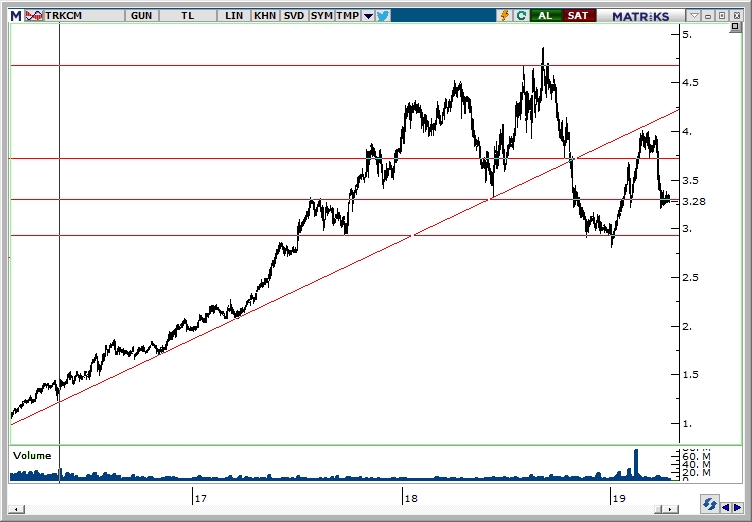The image size is (752, 522).
Task: Click the Matriks M logo icon
Action: [x=16, y=16]
